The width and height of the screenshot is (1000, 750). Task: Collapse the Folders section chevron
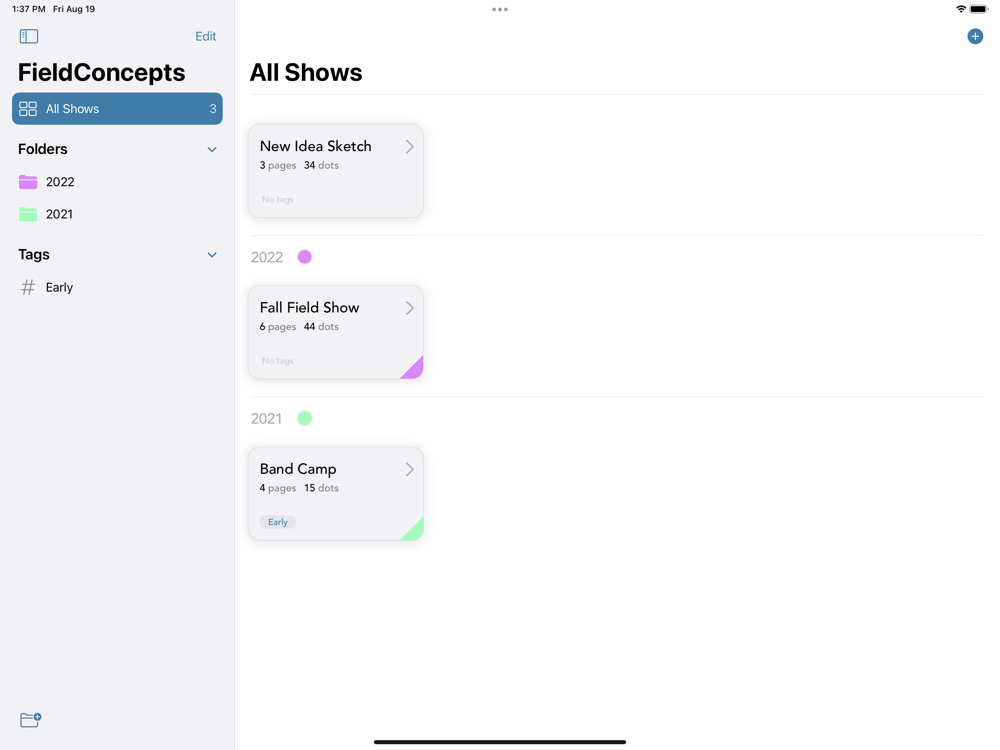(x=212, y=149)
